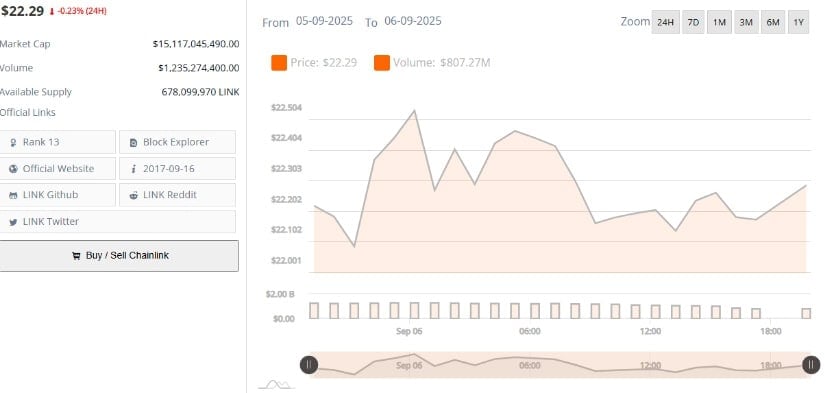Screen dimensions: 825x393
Task: Click the GitHub icon next to LINK Github
Action: pos(13,195)
